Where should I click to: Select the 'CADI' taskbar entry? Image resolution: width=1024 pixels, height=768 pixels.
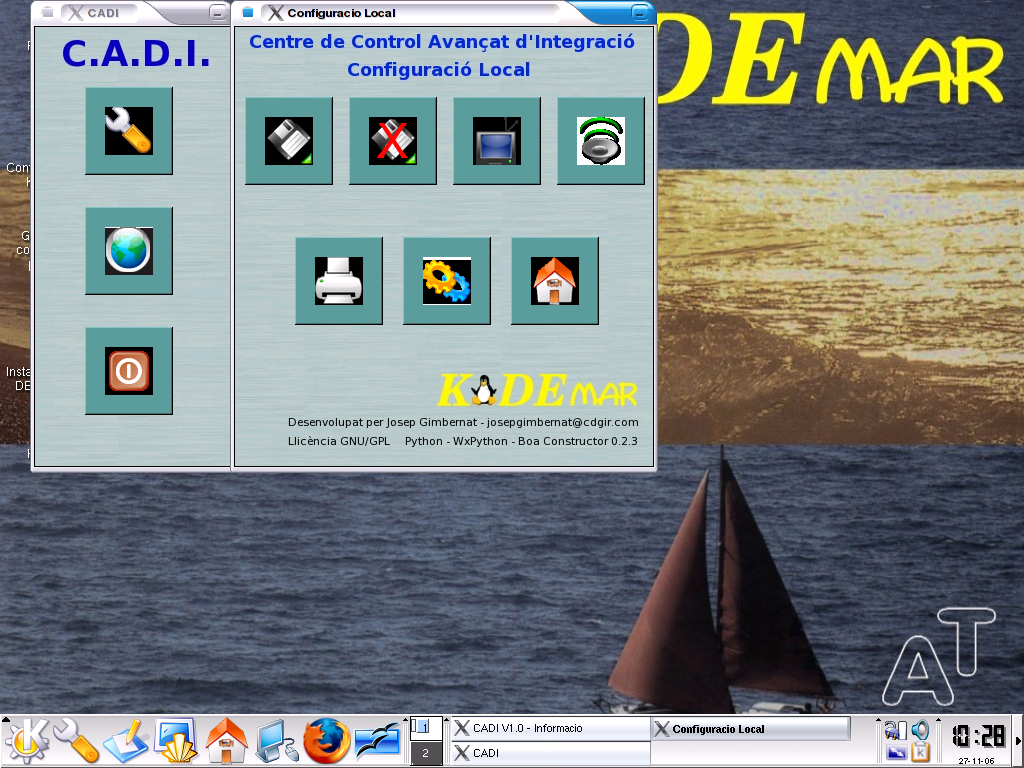(x=549, y=753)
